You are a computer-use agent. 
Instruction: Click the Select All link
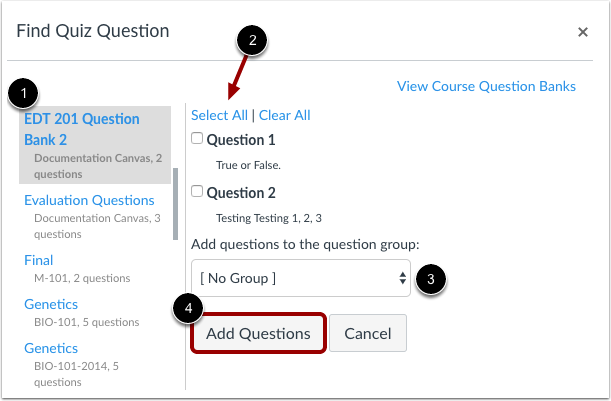click(219, 115)
